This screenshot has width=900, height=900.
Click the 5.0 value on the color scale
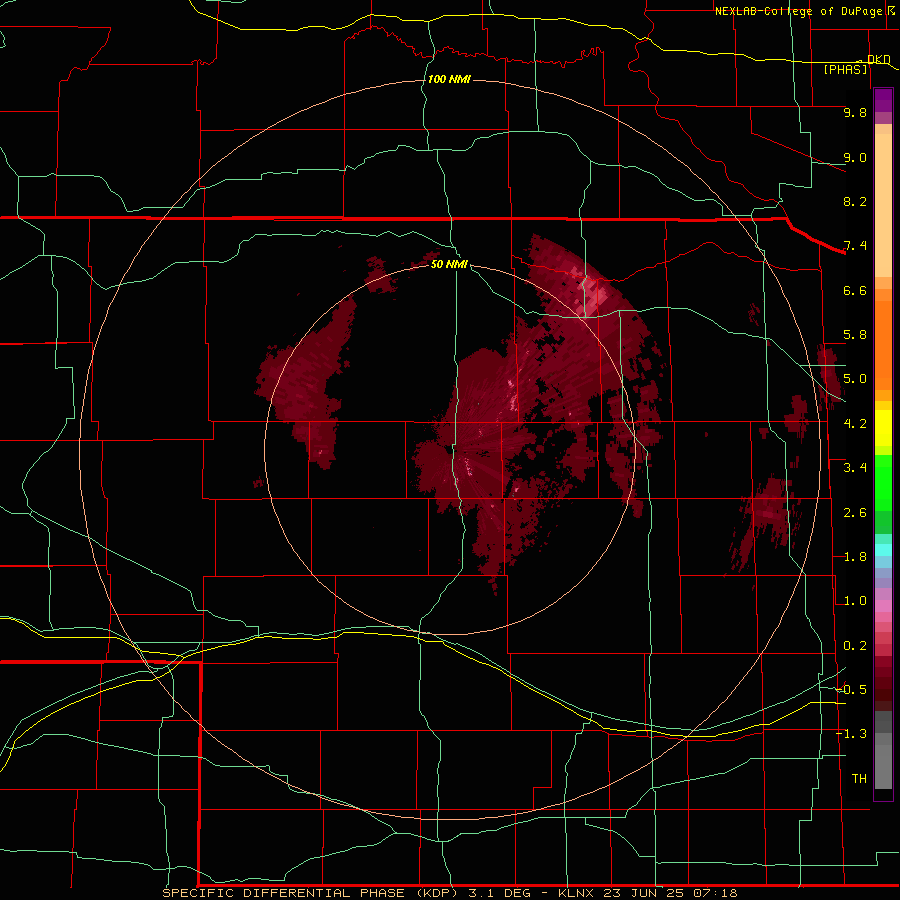(x=855, y=379)
